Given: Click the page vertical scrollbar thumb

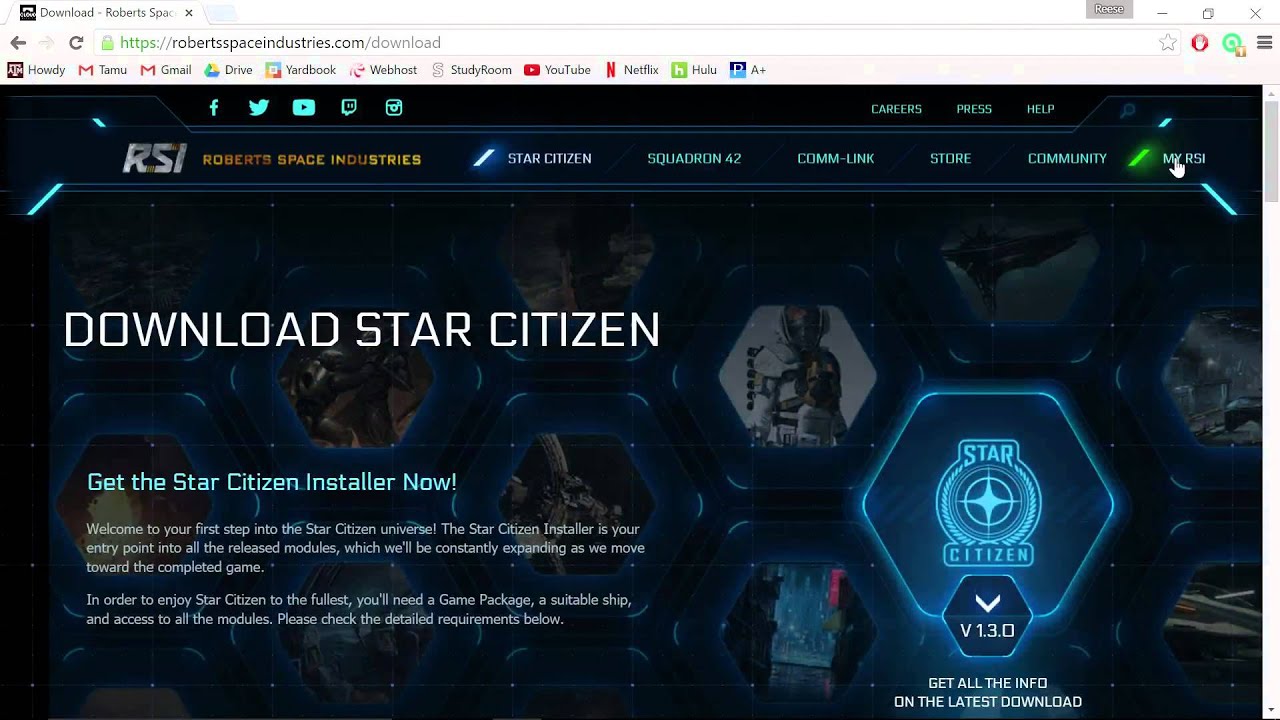Looking at the screenshot, I should click(1271, 150).
